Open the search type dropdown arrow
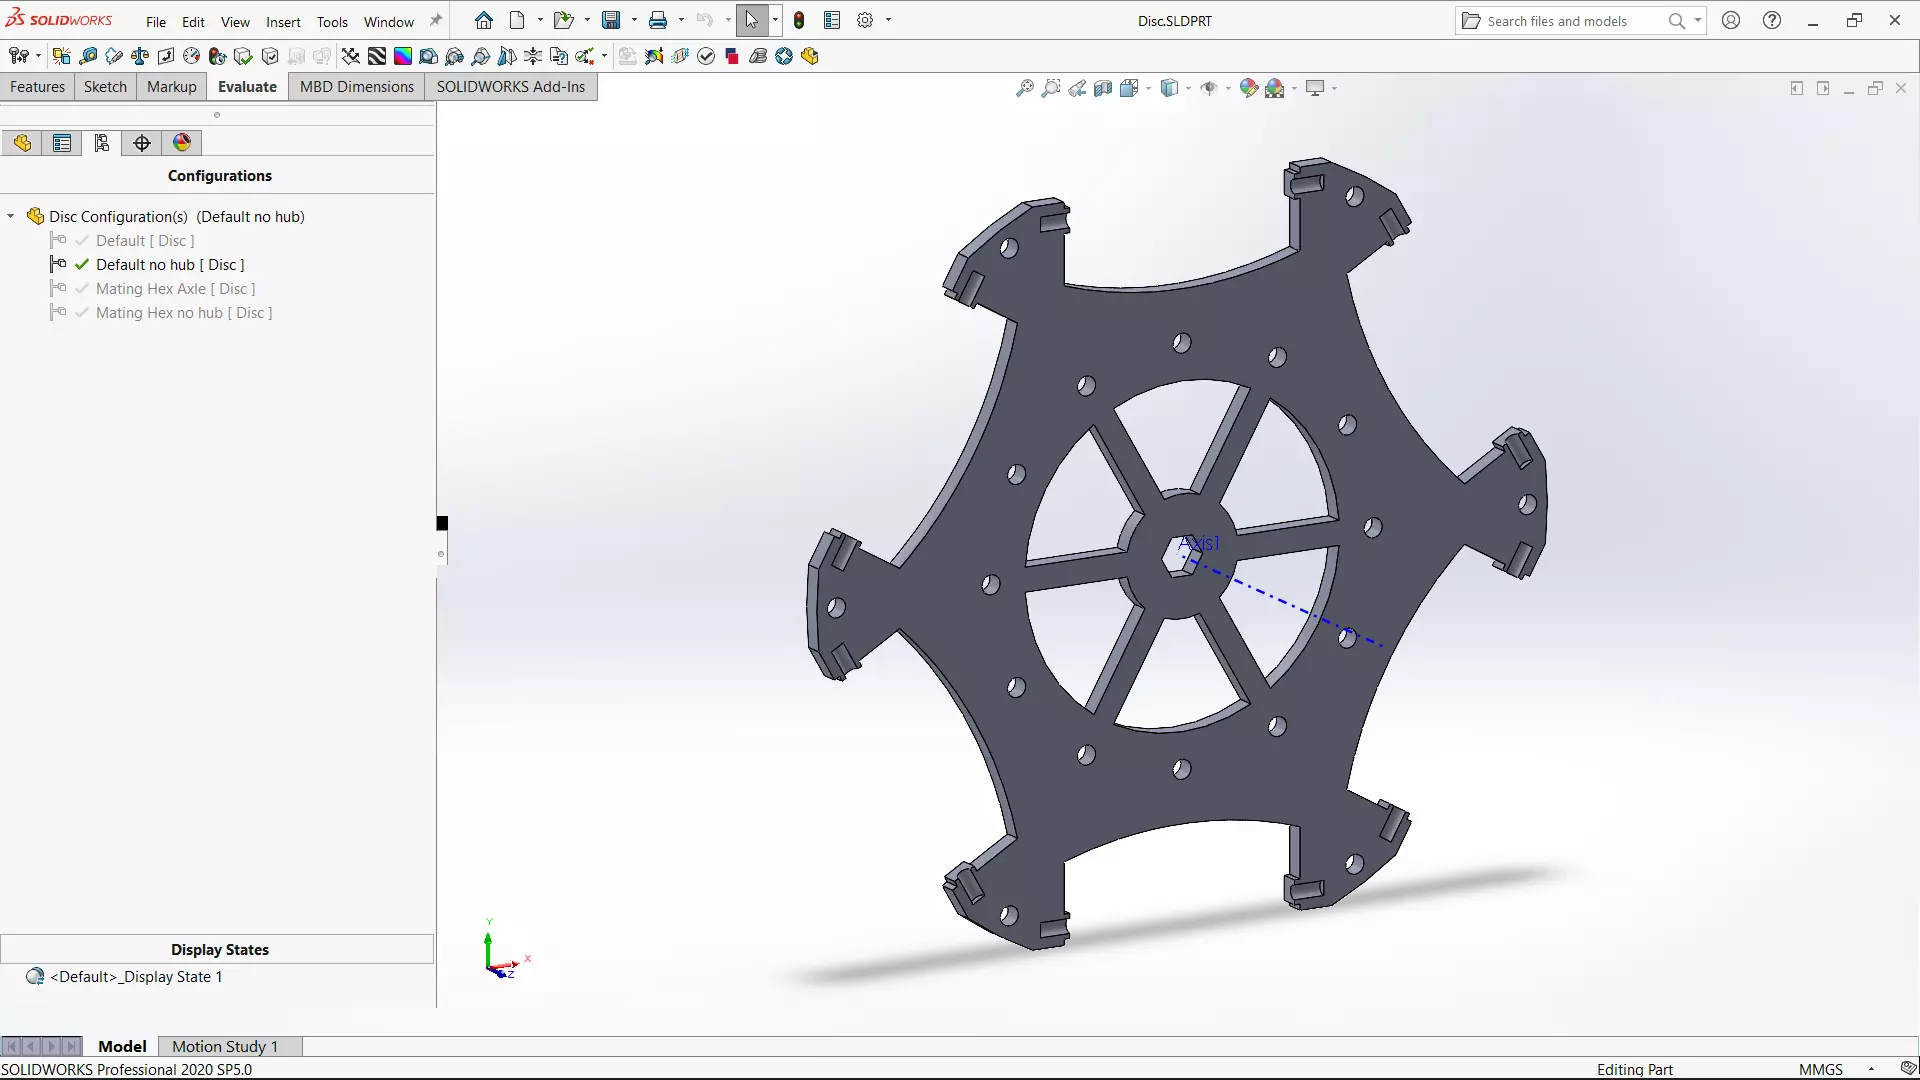 pos(1698,20)
